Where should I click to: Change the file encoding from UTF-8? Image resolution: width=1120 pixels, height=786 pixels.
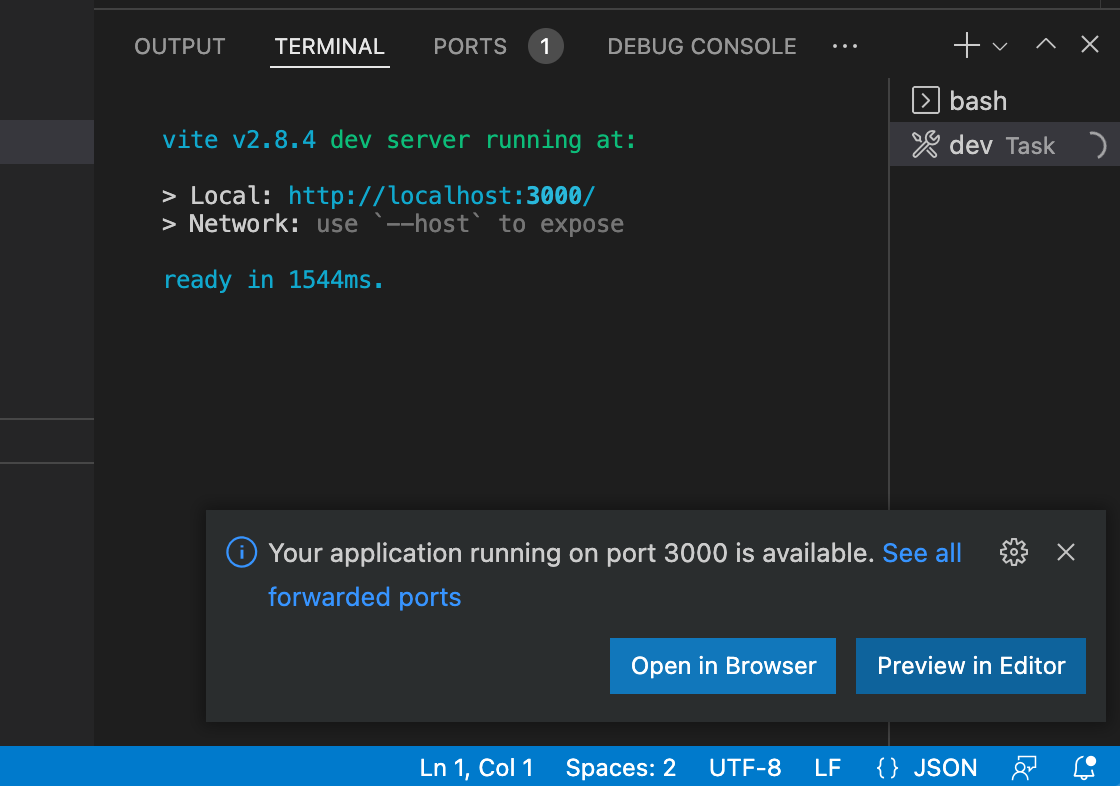(x=745, y=767)
